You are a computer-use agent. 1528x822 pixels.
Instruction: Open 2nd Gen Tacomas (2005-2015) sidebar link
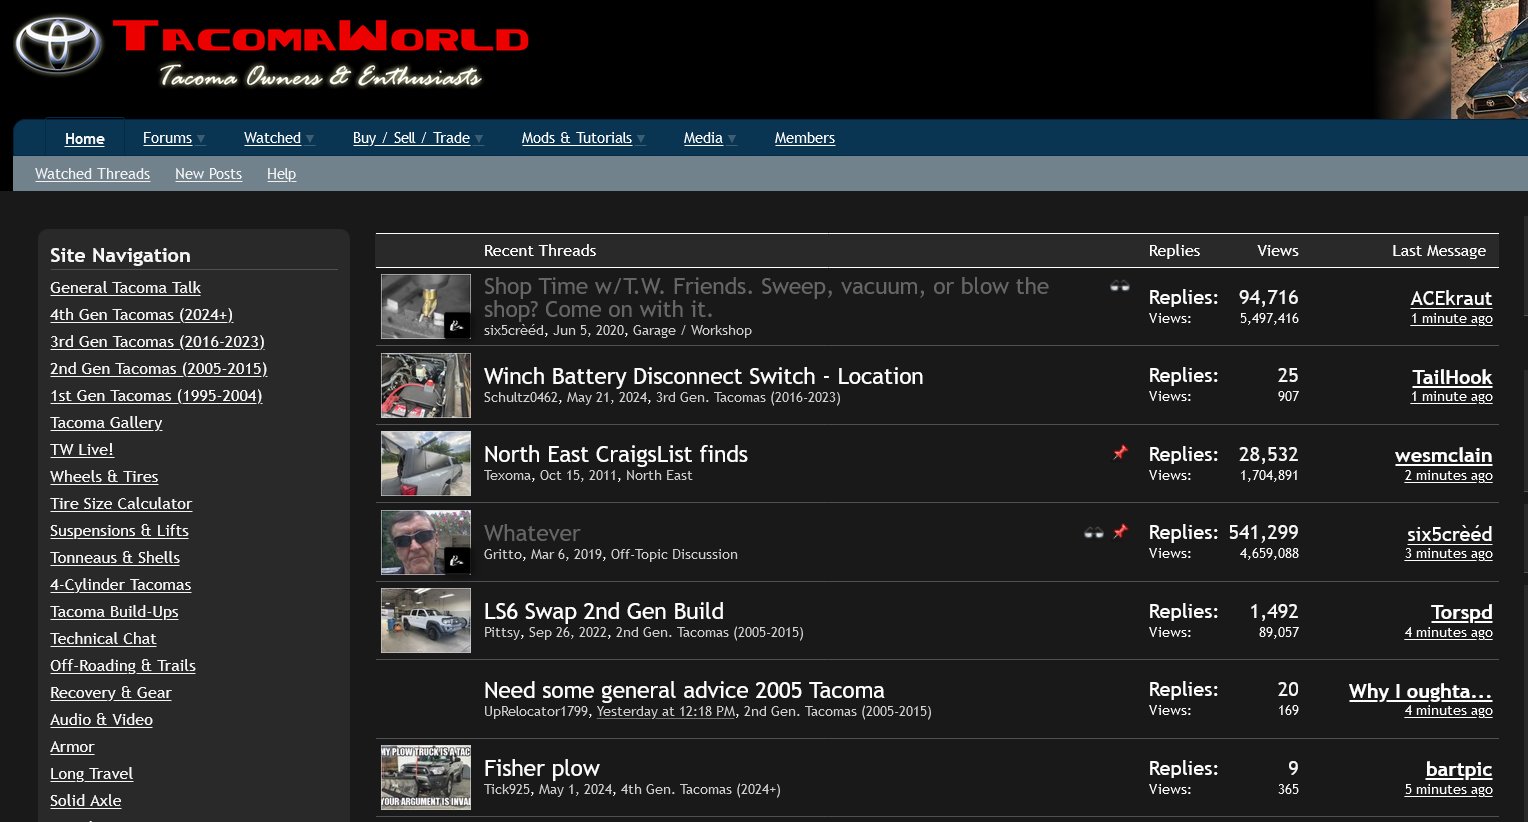pyautogui.click(x=158, y=369)
